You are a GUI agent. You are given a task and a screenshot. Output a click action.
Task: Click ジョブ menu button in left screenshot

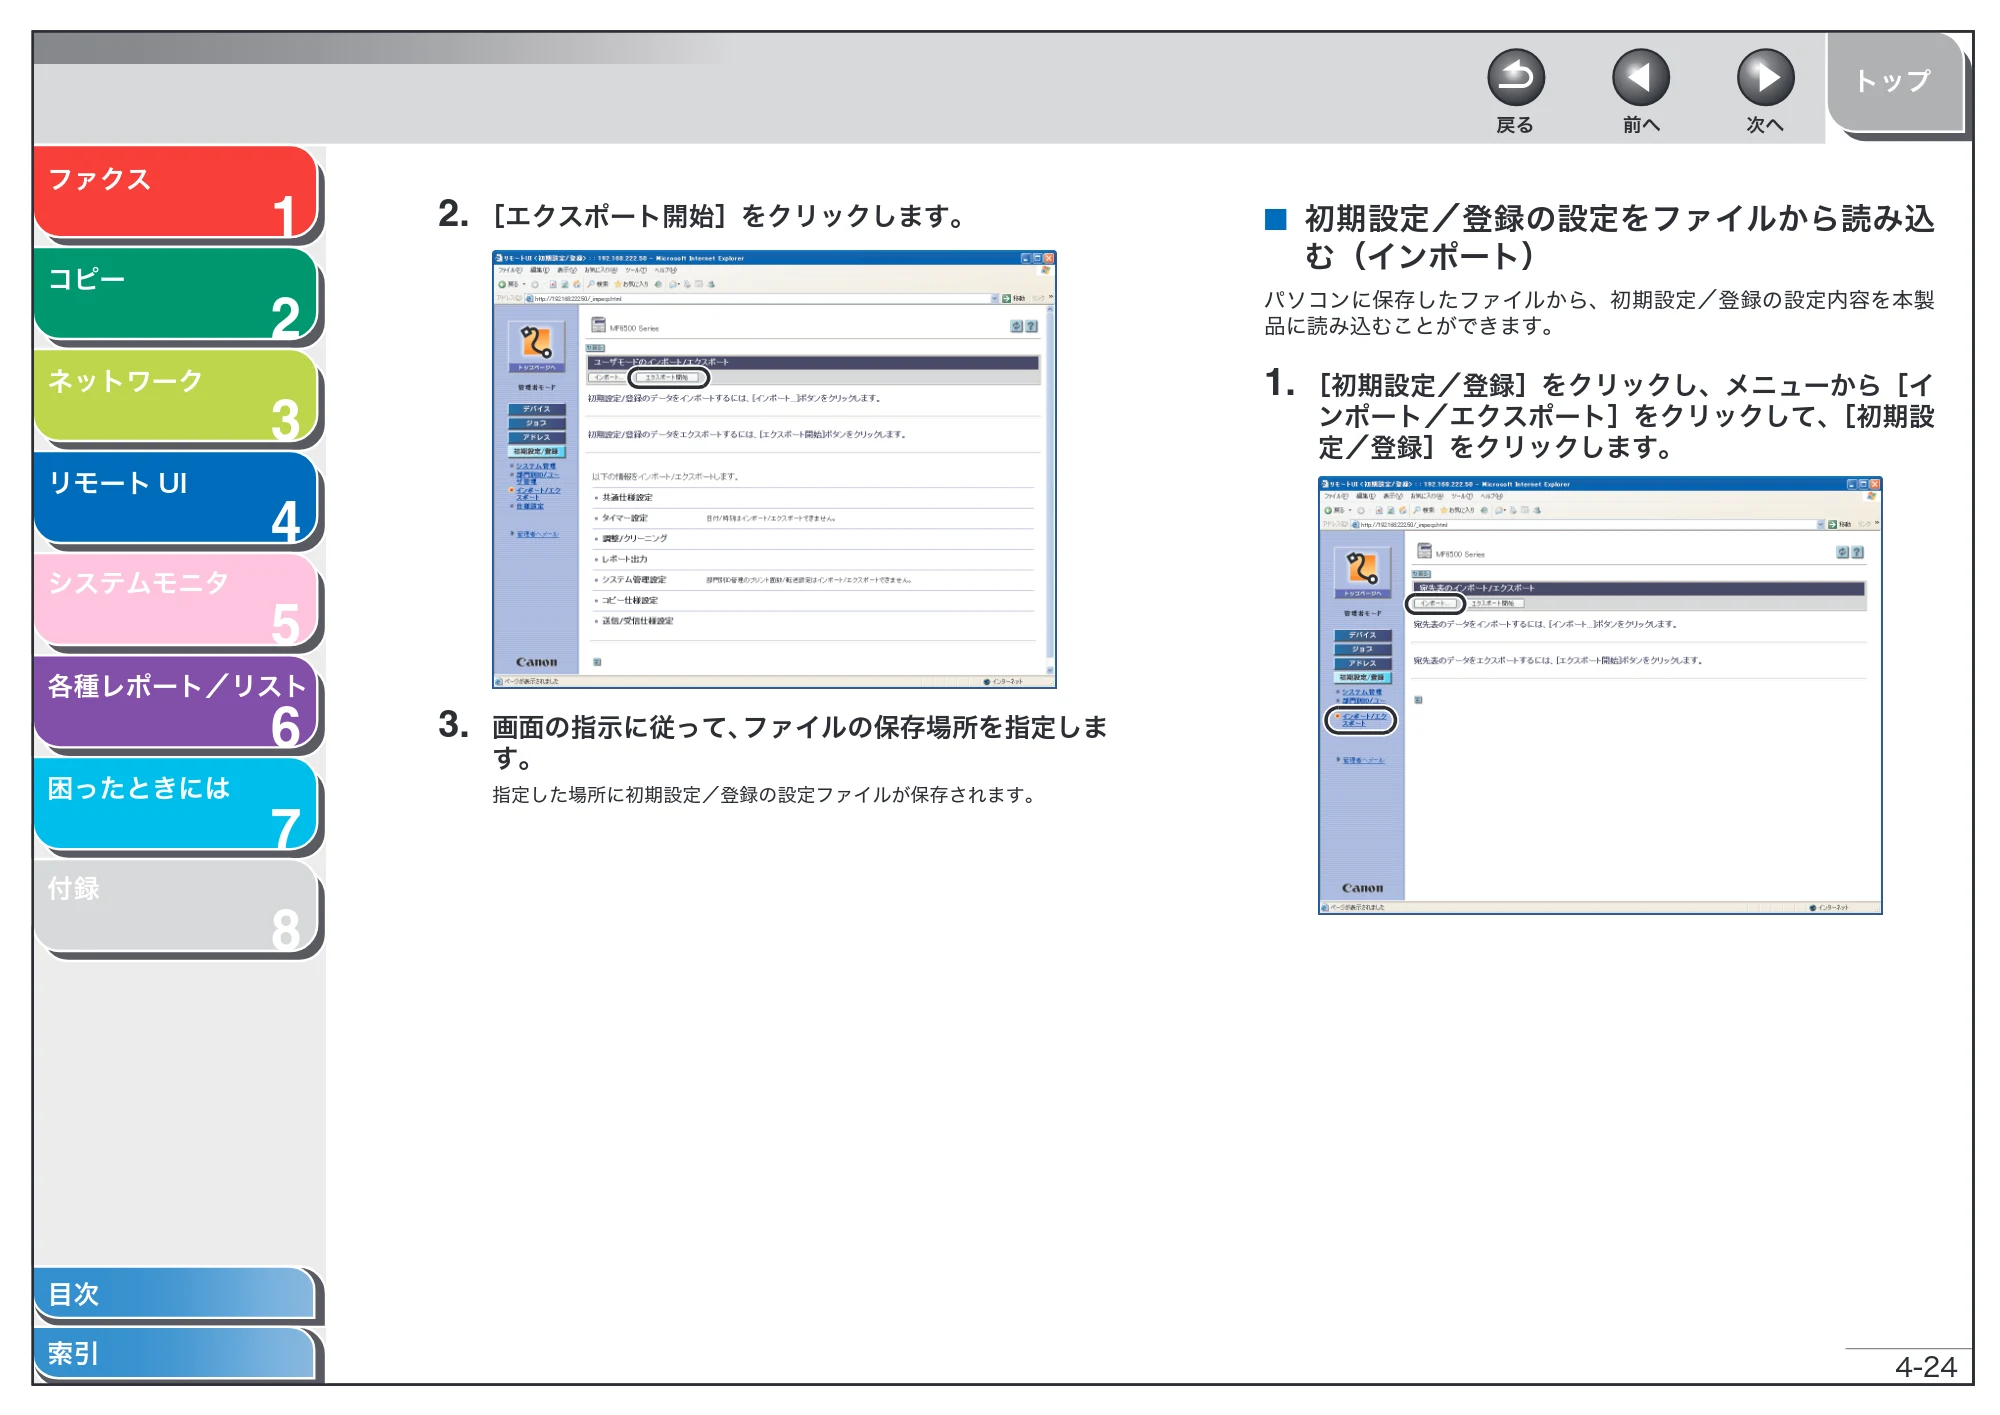tap(537, 423)
